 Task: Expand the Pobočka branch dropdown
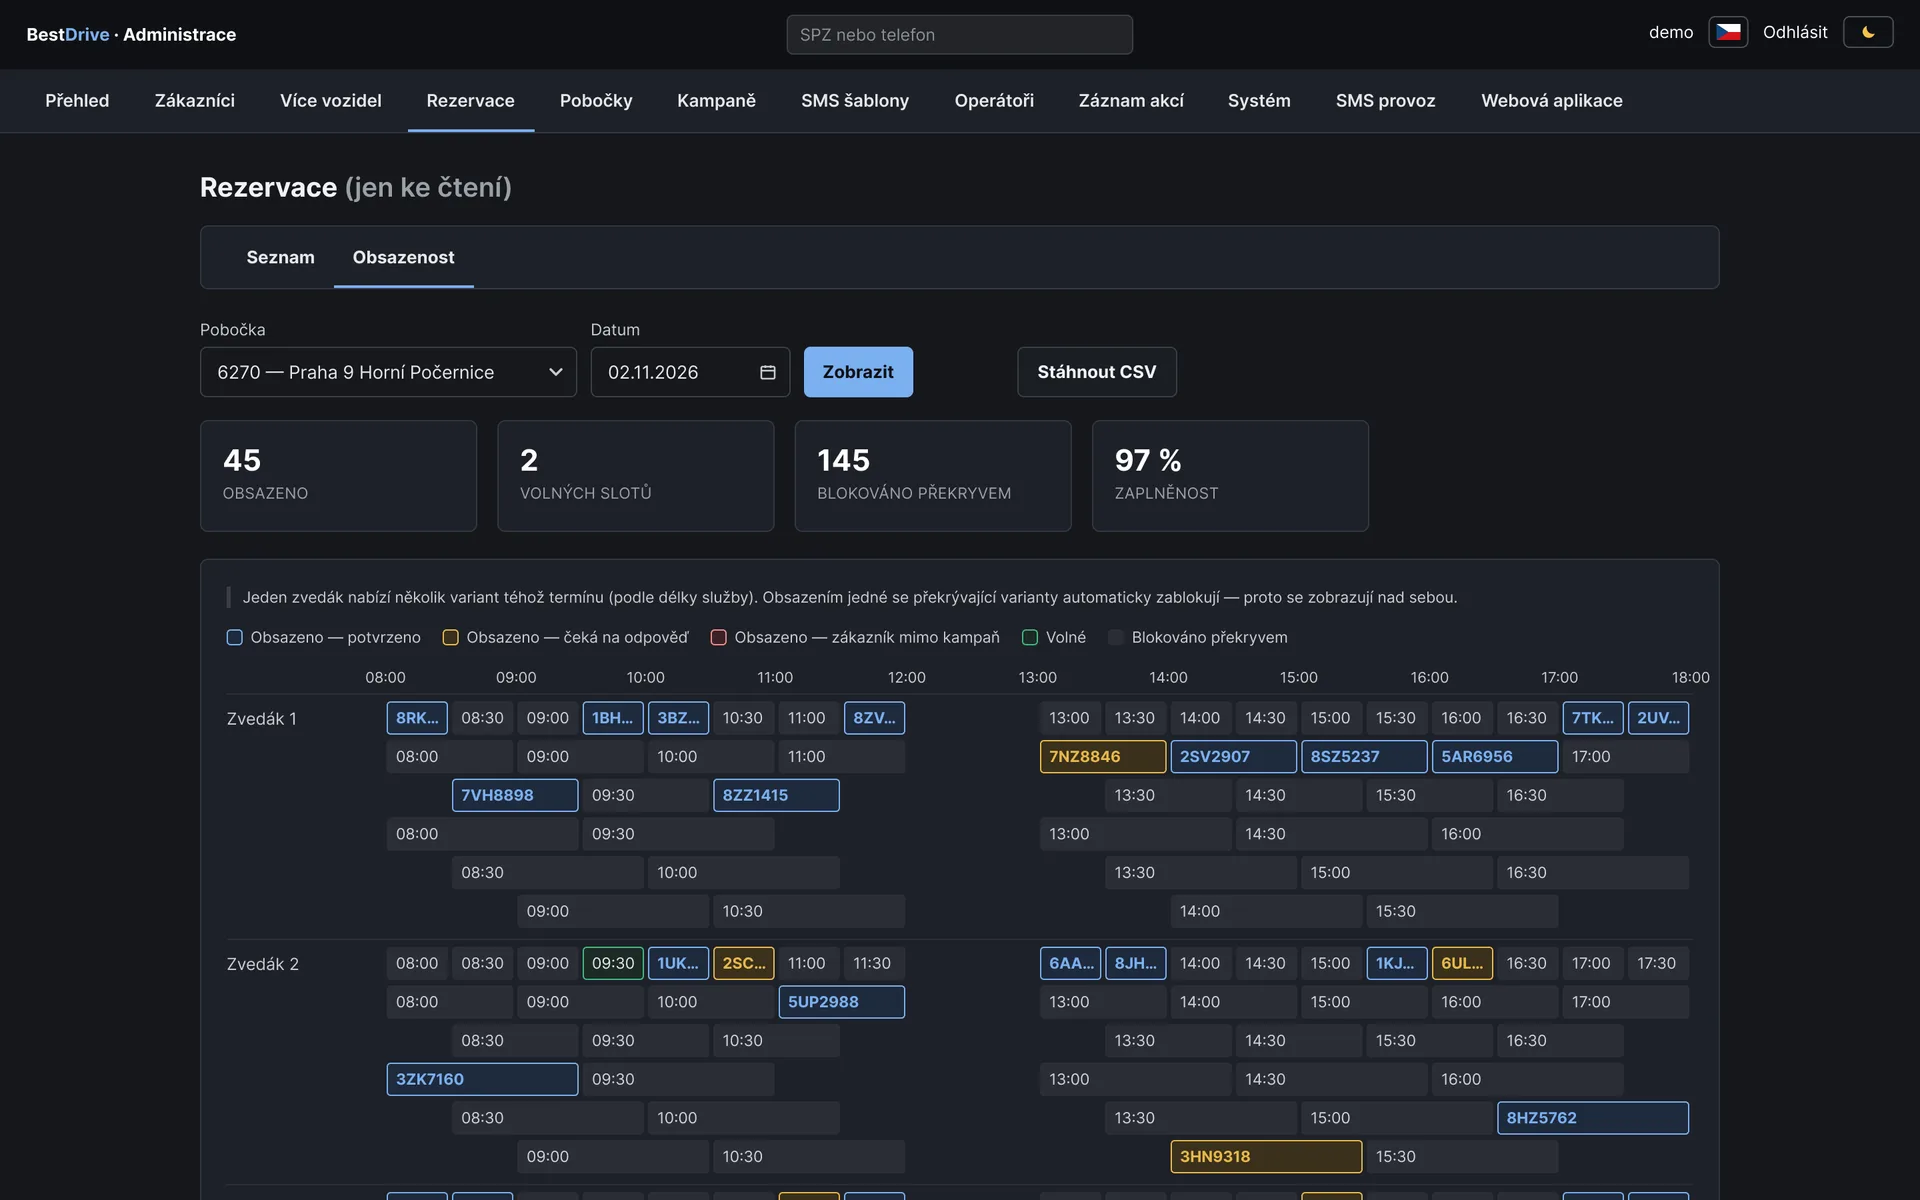click(388, 372)
